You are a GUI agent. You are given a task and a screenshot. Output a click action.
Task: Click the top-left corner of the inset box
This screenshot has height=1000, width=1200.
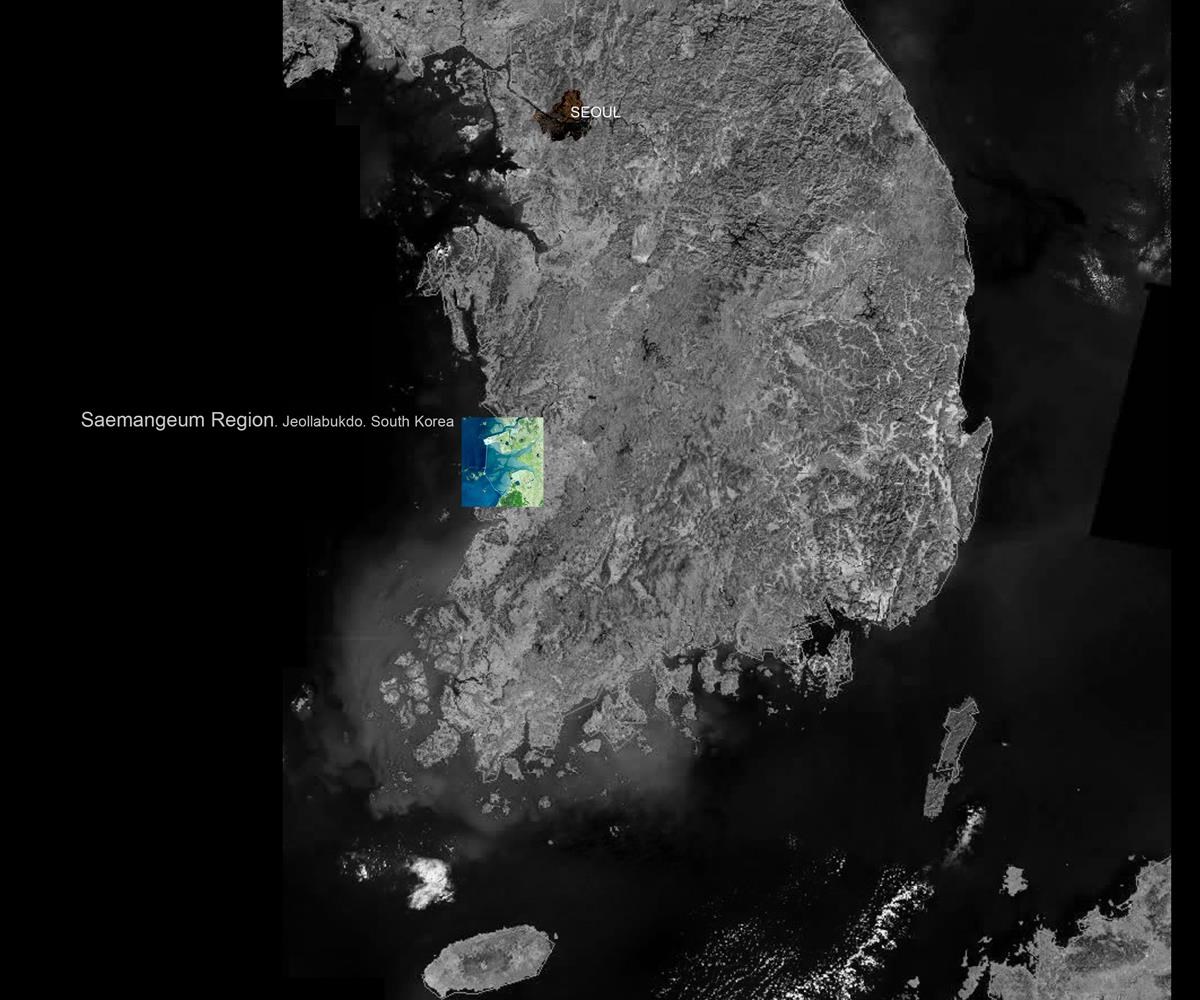pyautogui.click(x=462, y=416)
